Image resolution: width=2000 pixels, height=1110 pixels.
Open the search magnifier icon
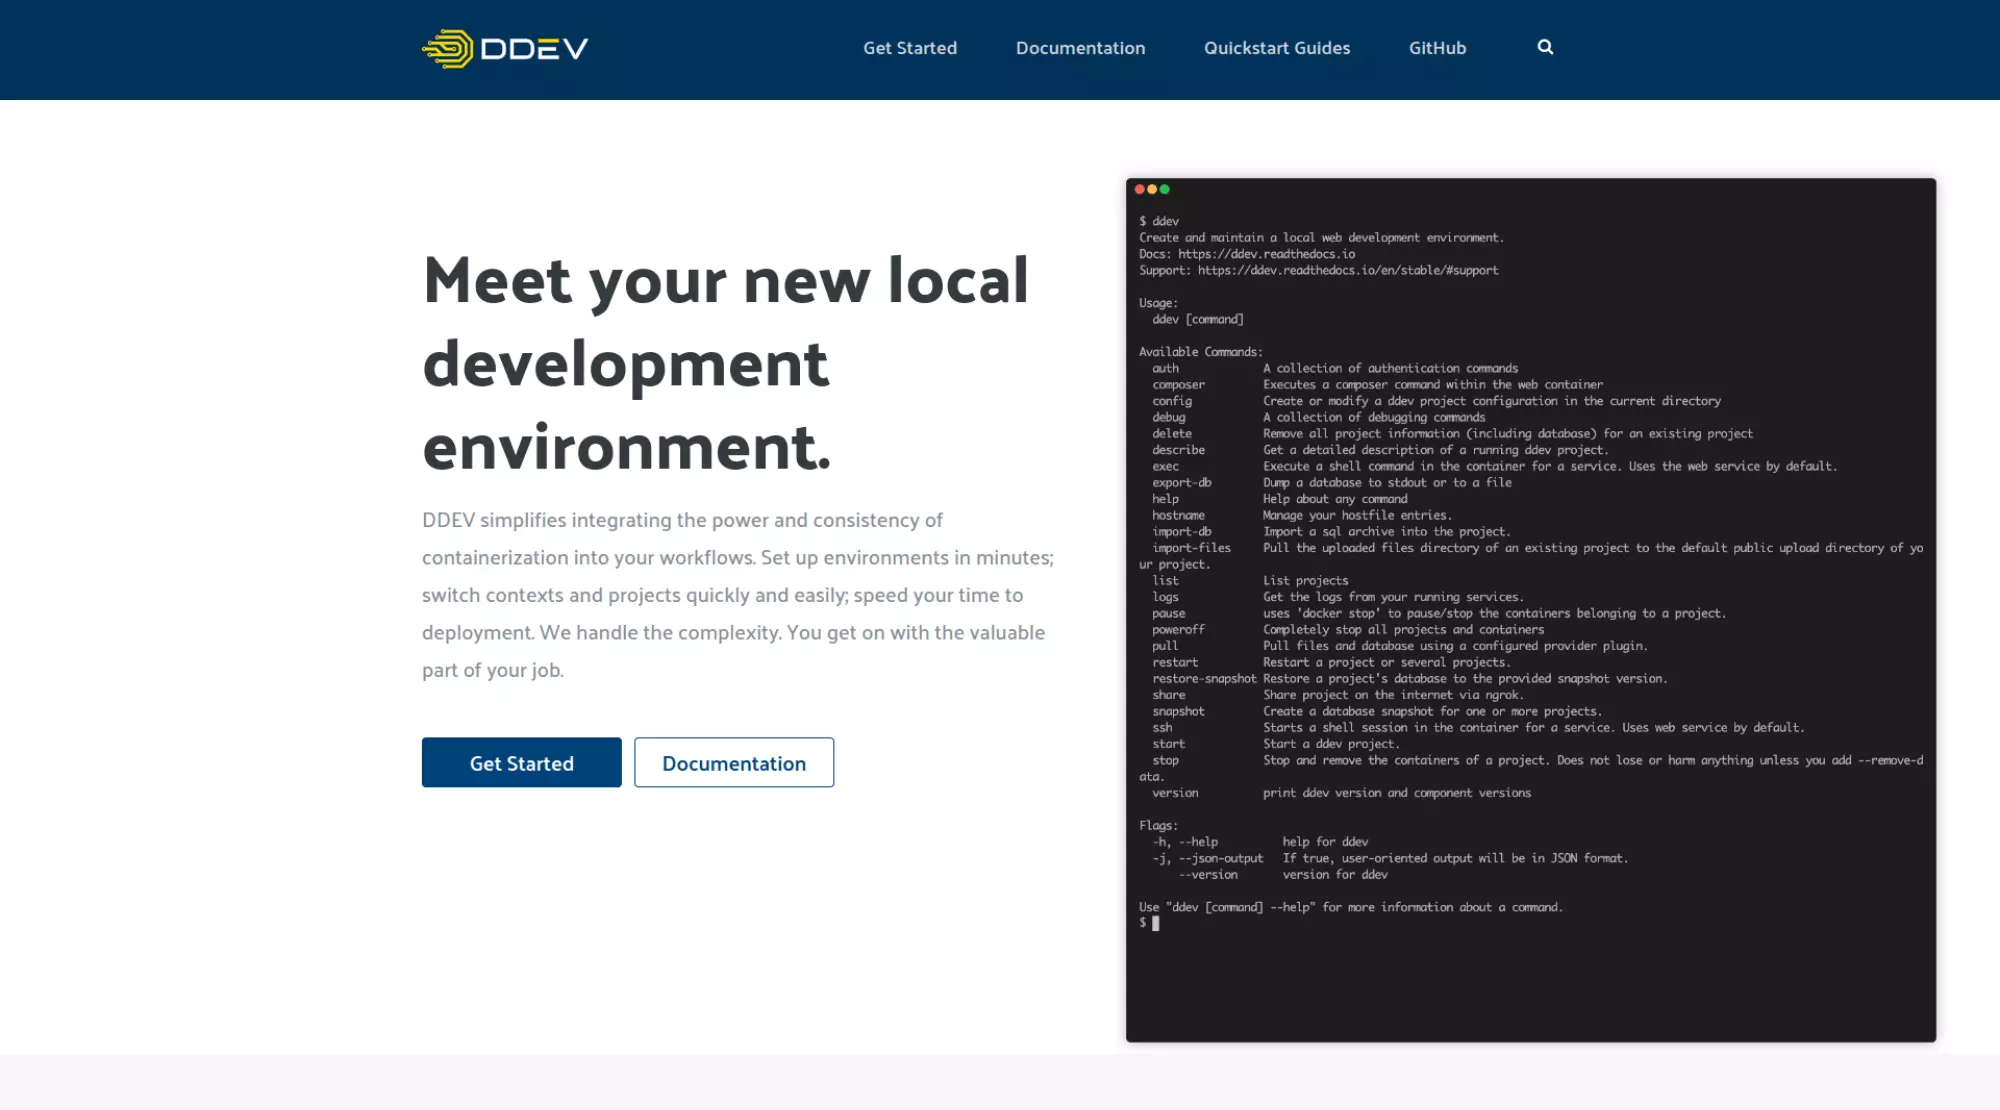click(1545, 47)
